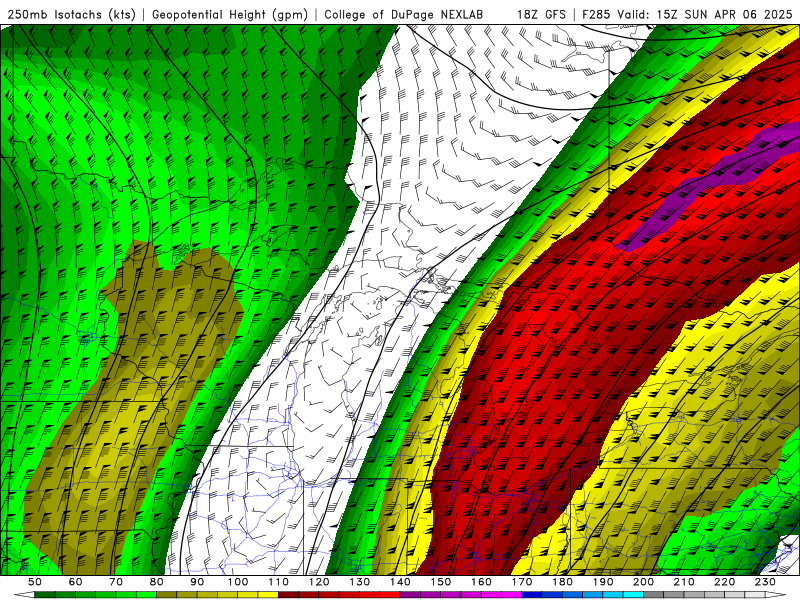Click the right end arrow of the color bar

pyautogui.click(x=776, y=594)
